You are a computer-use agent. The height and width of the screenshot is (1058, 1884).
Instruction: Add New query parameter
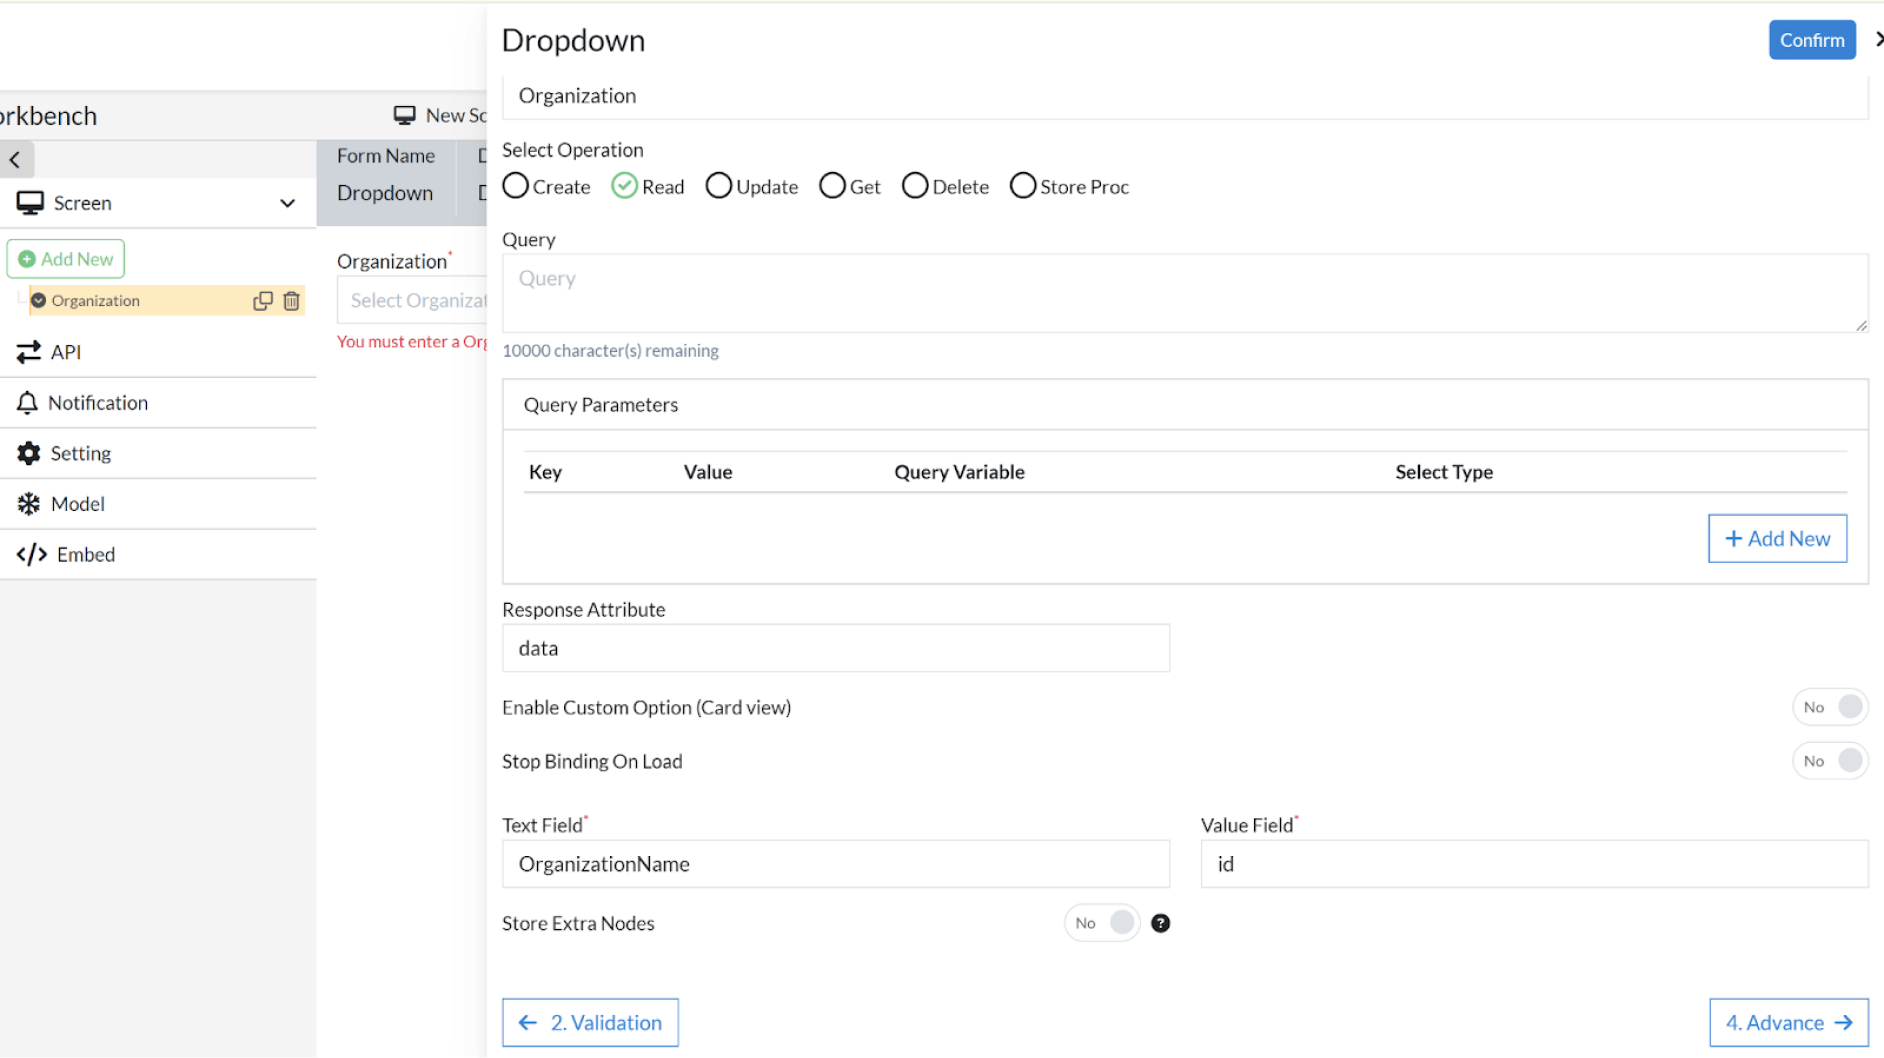point(1777,538)
